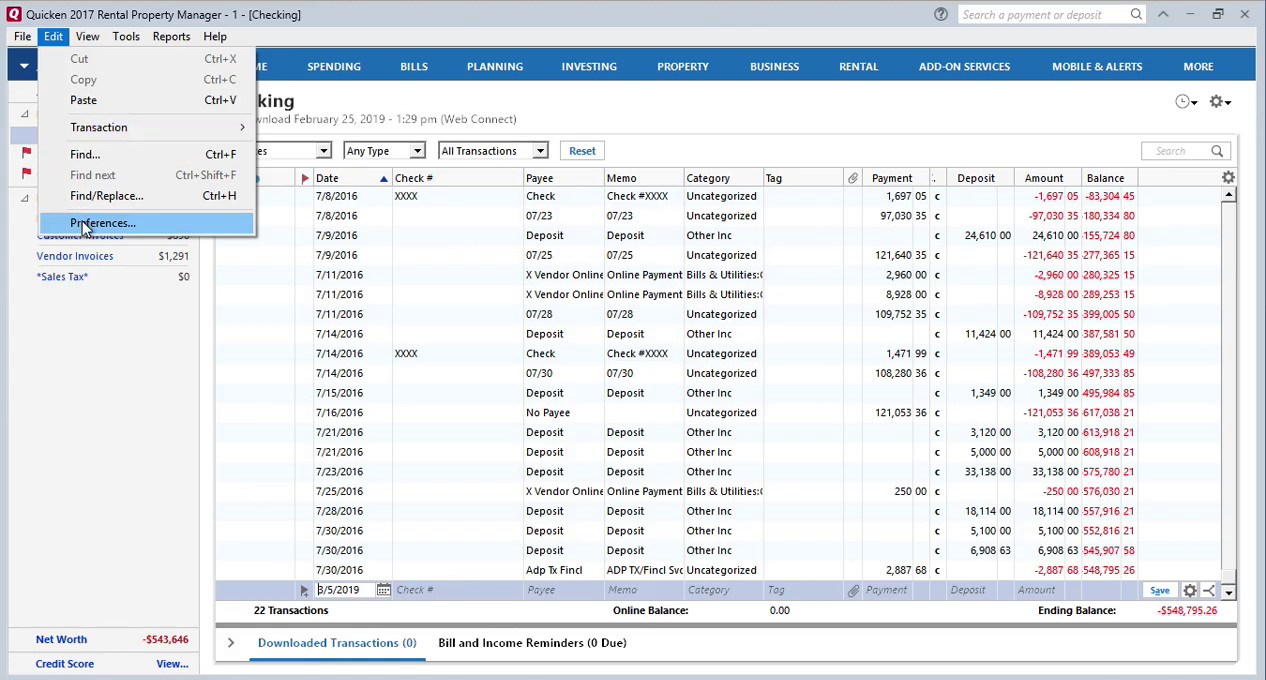The image size is (1266, 680).
Task: Collapse the upper sidebar account group
Action: (25, 113)
